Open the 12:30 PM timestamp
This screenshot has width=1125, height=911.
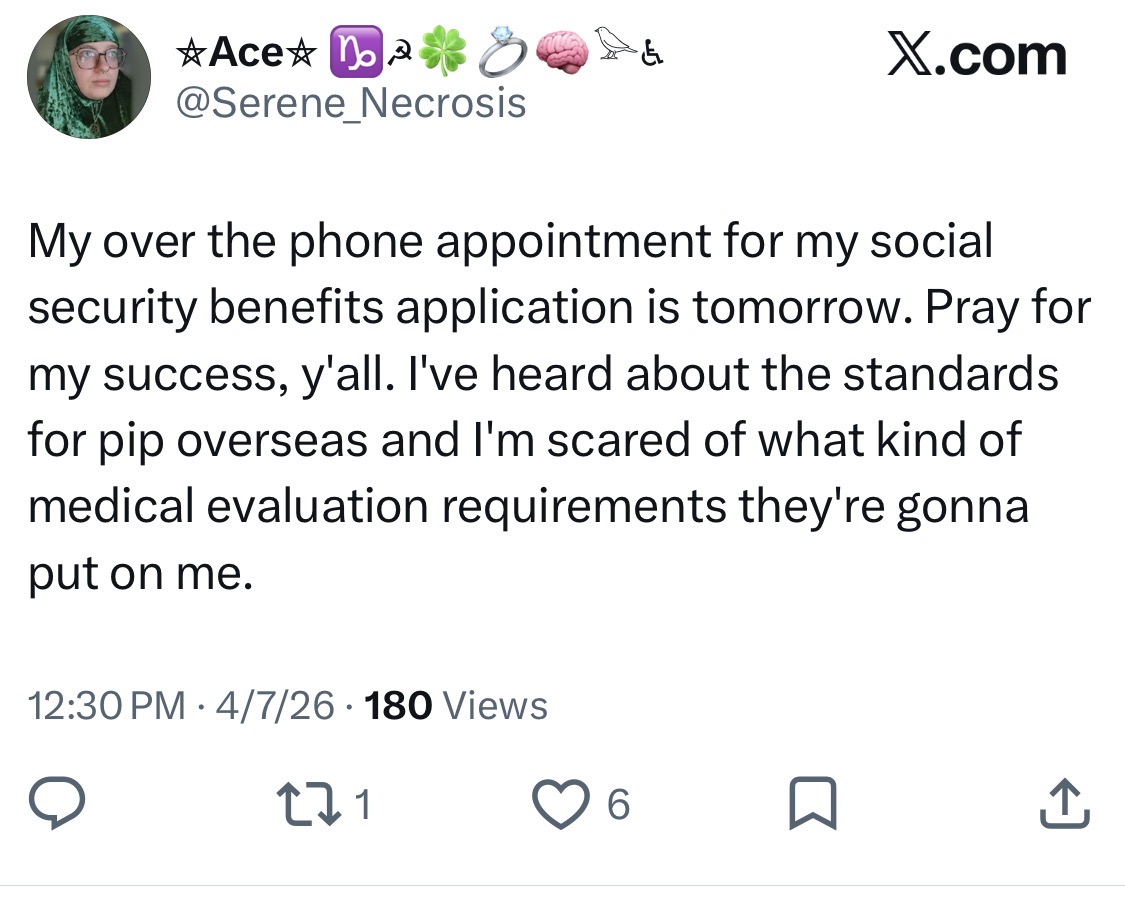107,705
